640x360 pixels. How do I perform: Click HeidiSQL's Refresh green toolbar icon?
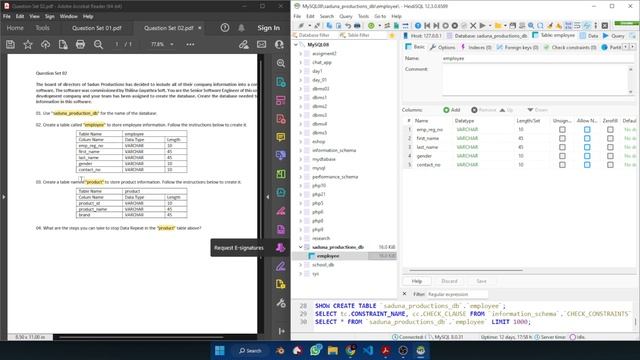pos(371,25)
